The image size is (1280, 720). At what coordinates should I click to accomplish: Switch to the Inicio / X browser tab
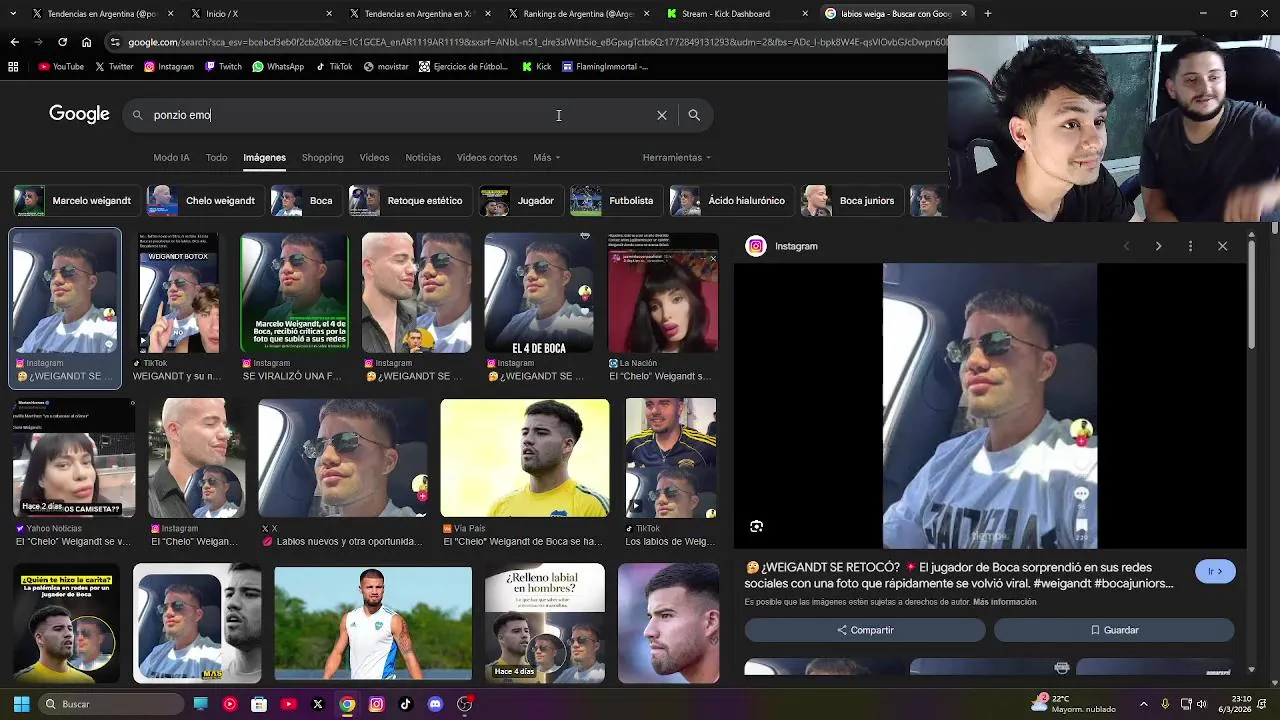tap(260, 14)
